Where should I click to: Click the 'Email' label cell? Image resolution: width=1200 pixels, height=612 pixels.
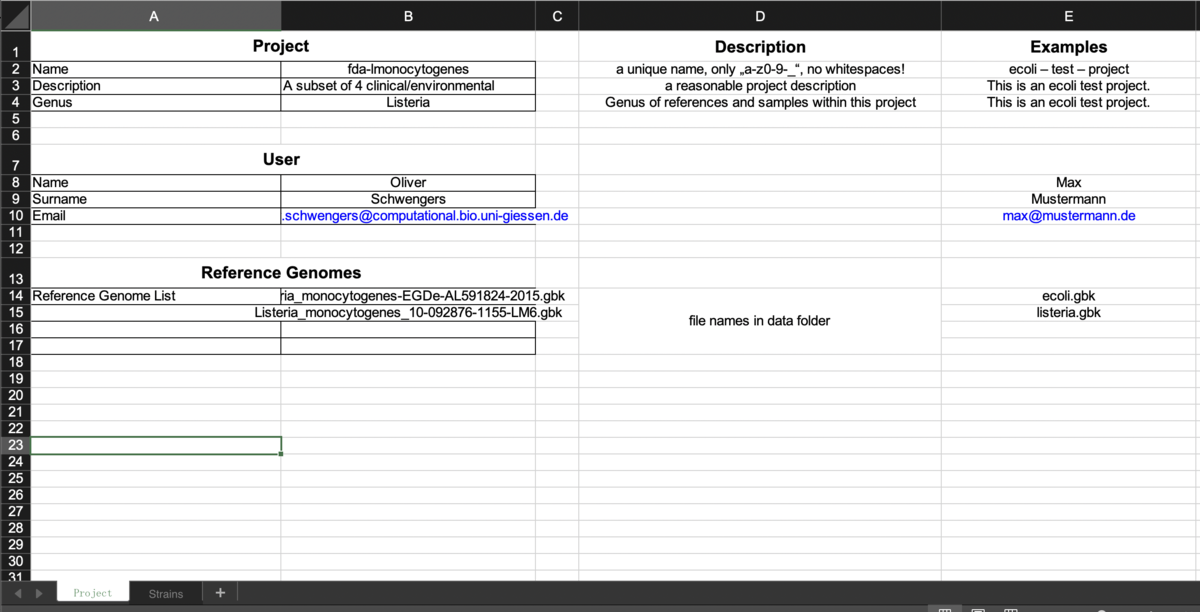point(155,216)
